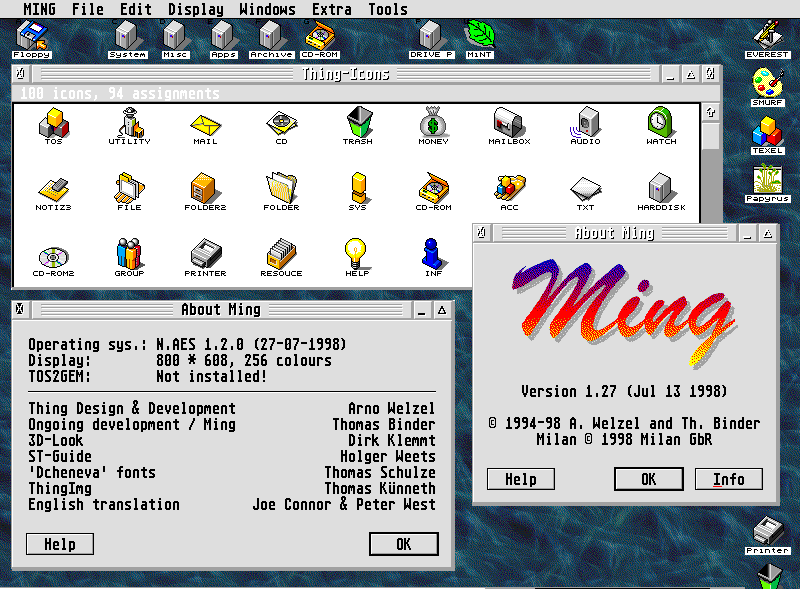The height and width of the screenshot is (589, 800).
Task: Select the ACC icon in Thing-Icons
Action: tap(509, 192)
